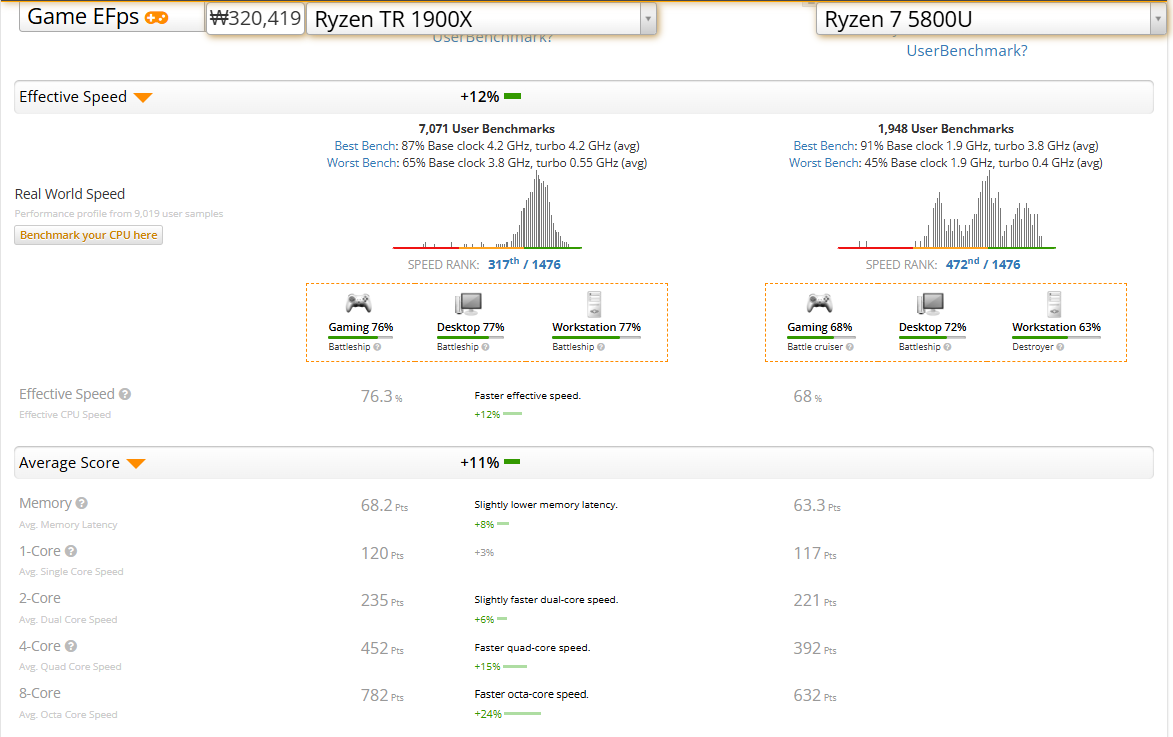
Task: Click the 782 Pts octa-core score
Action: (x=382, y=696)
